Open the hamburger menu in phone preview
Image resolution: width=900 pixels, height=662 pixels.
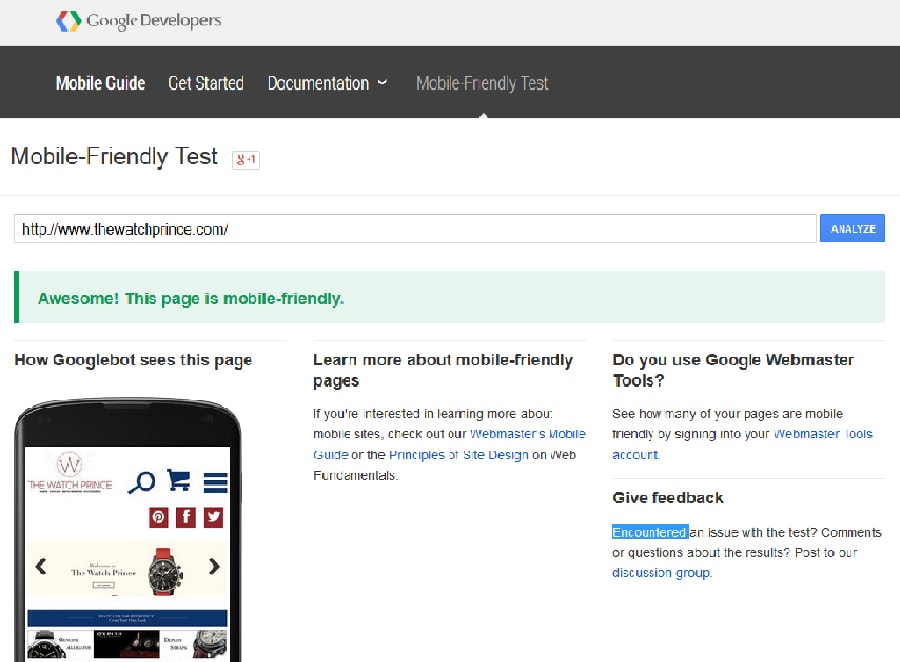215,482
